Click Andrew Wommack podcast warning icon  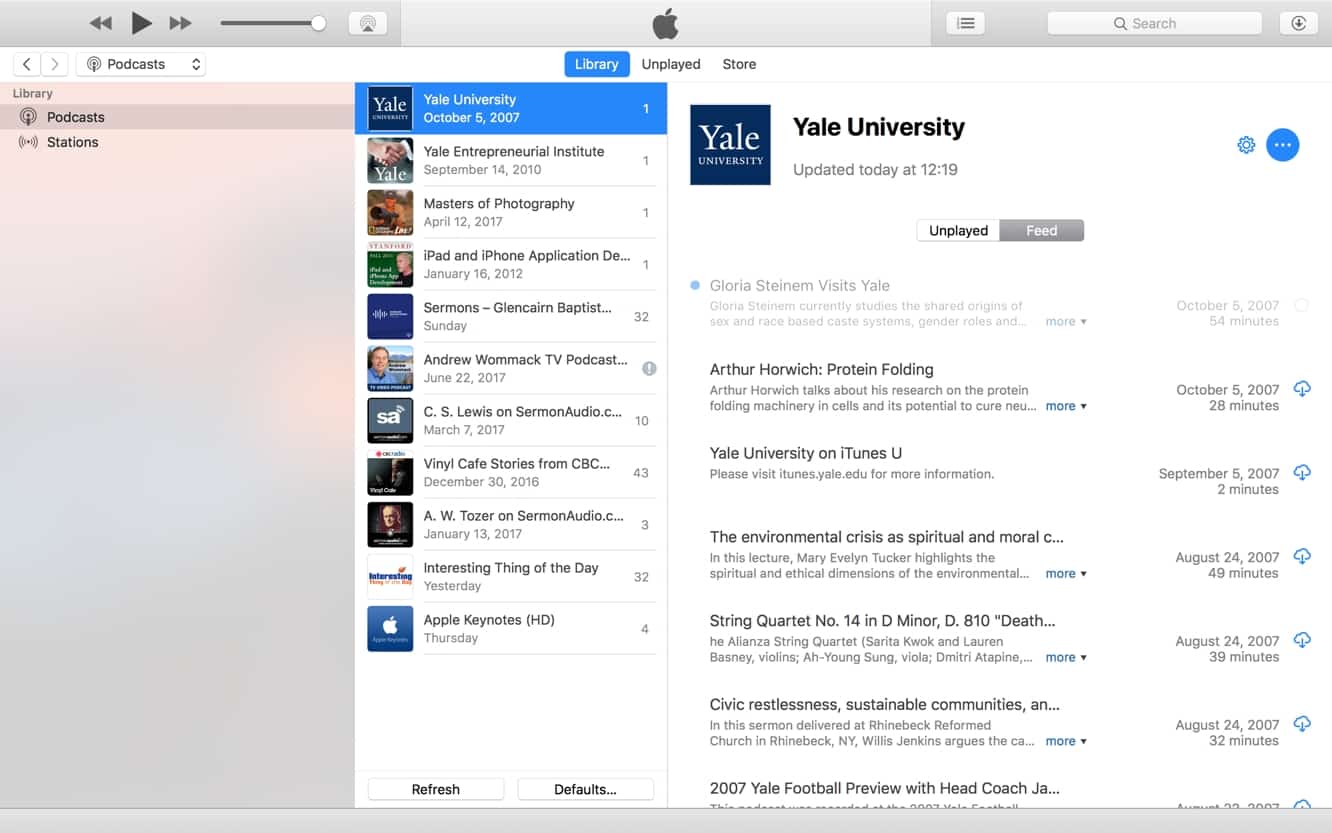pyautogui.click(x=649, y=368)
